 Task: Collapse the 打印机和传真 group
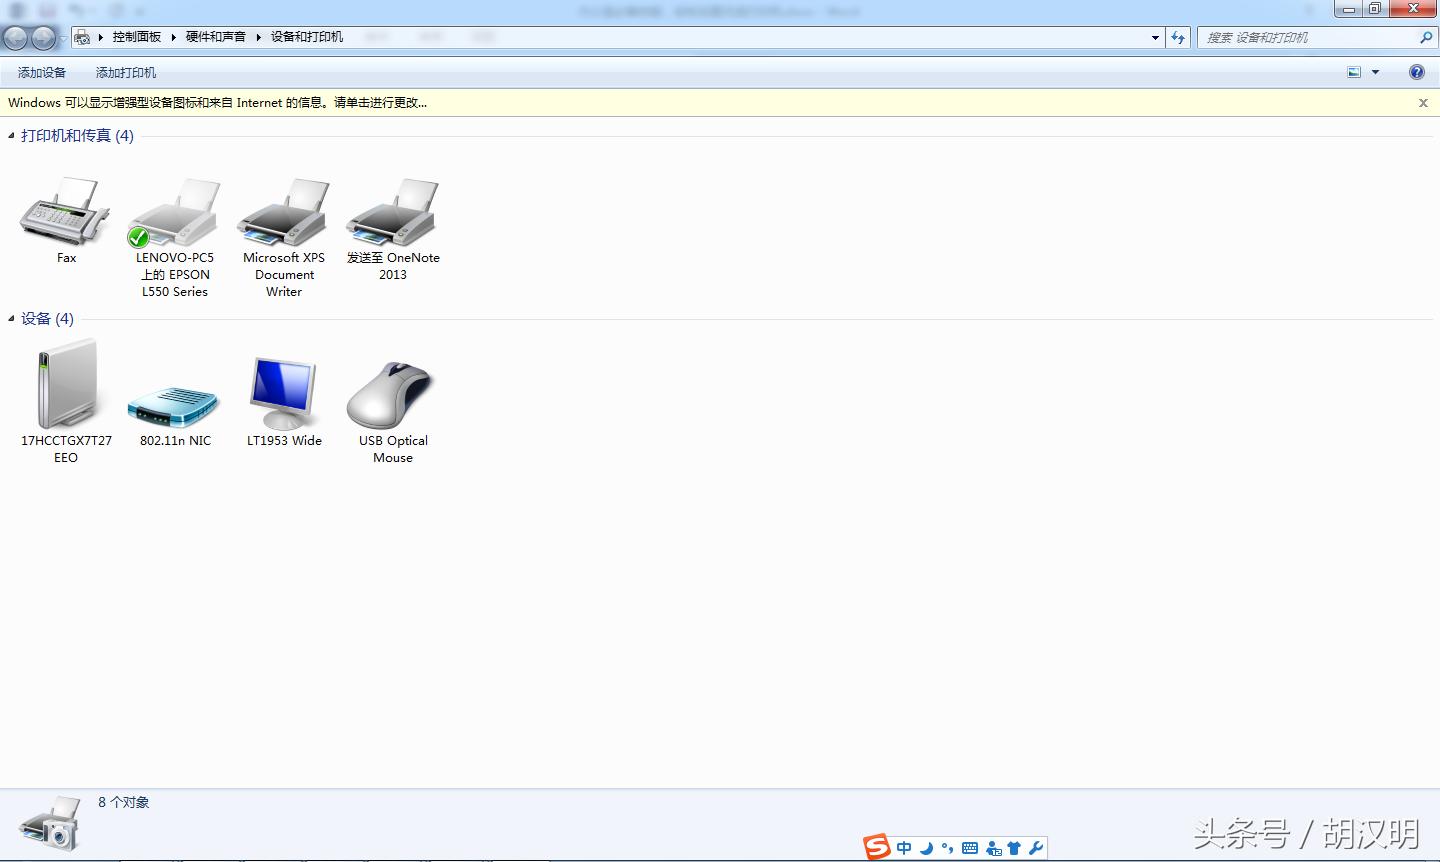click(x=11, y=135)
